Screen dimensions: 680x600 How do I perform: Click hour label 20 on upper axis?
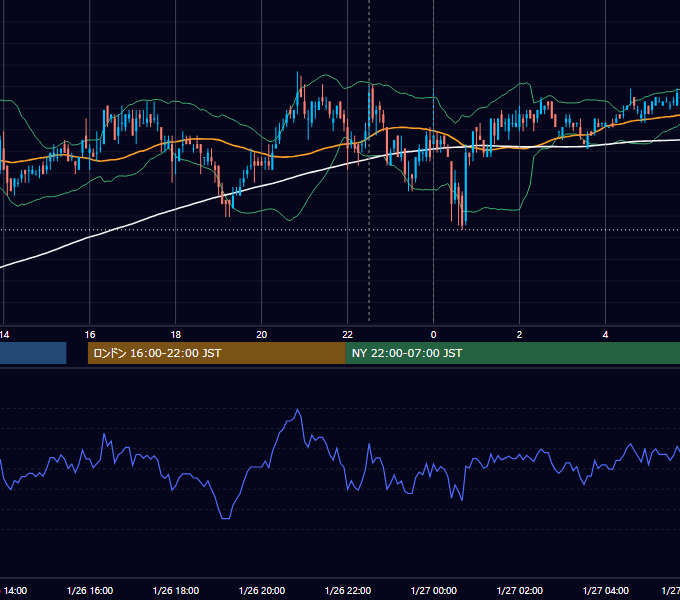tap(262, 335)
